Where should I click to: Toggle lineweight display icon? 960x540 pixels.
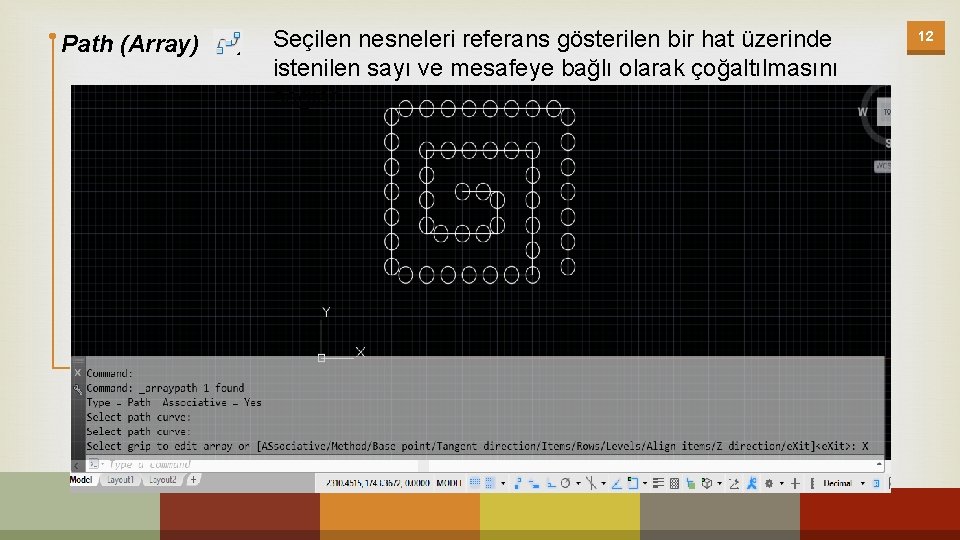[658, 483]
